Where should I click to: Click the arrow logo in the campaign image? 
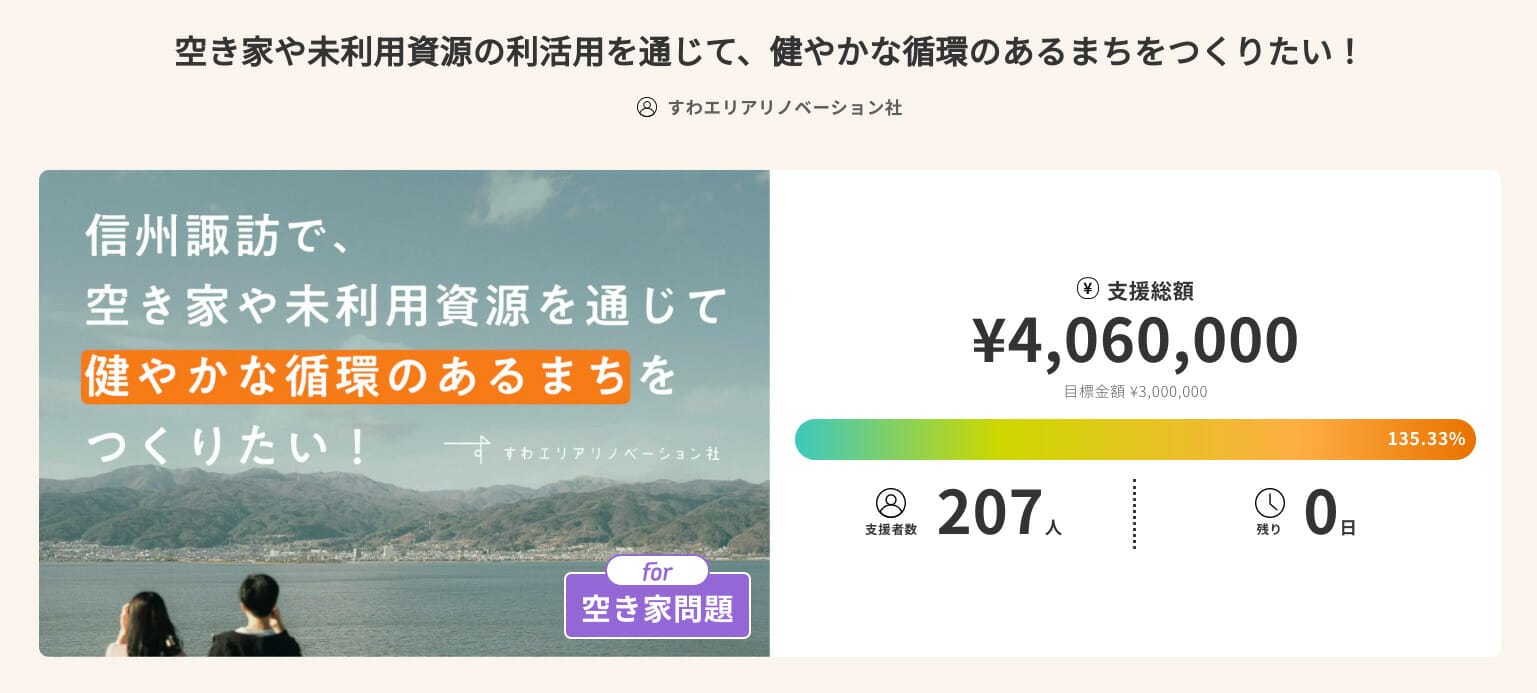pos(468,449)
